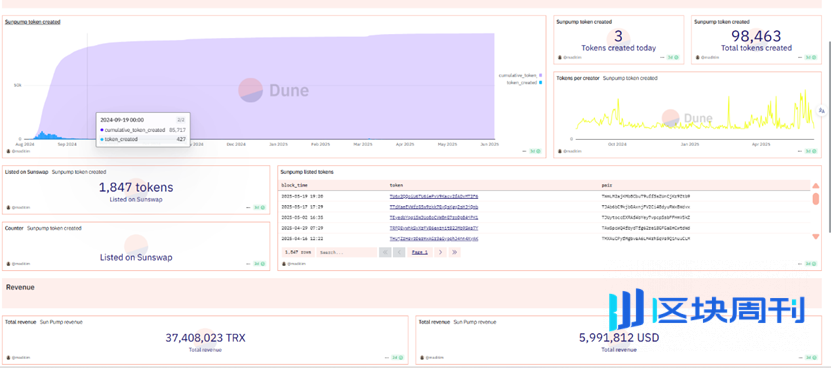Screen dimensions: 831x368
Task: Click the 3d badge on Sunpump listed tokens table
Action: tap(811, 264)
